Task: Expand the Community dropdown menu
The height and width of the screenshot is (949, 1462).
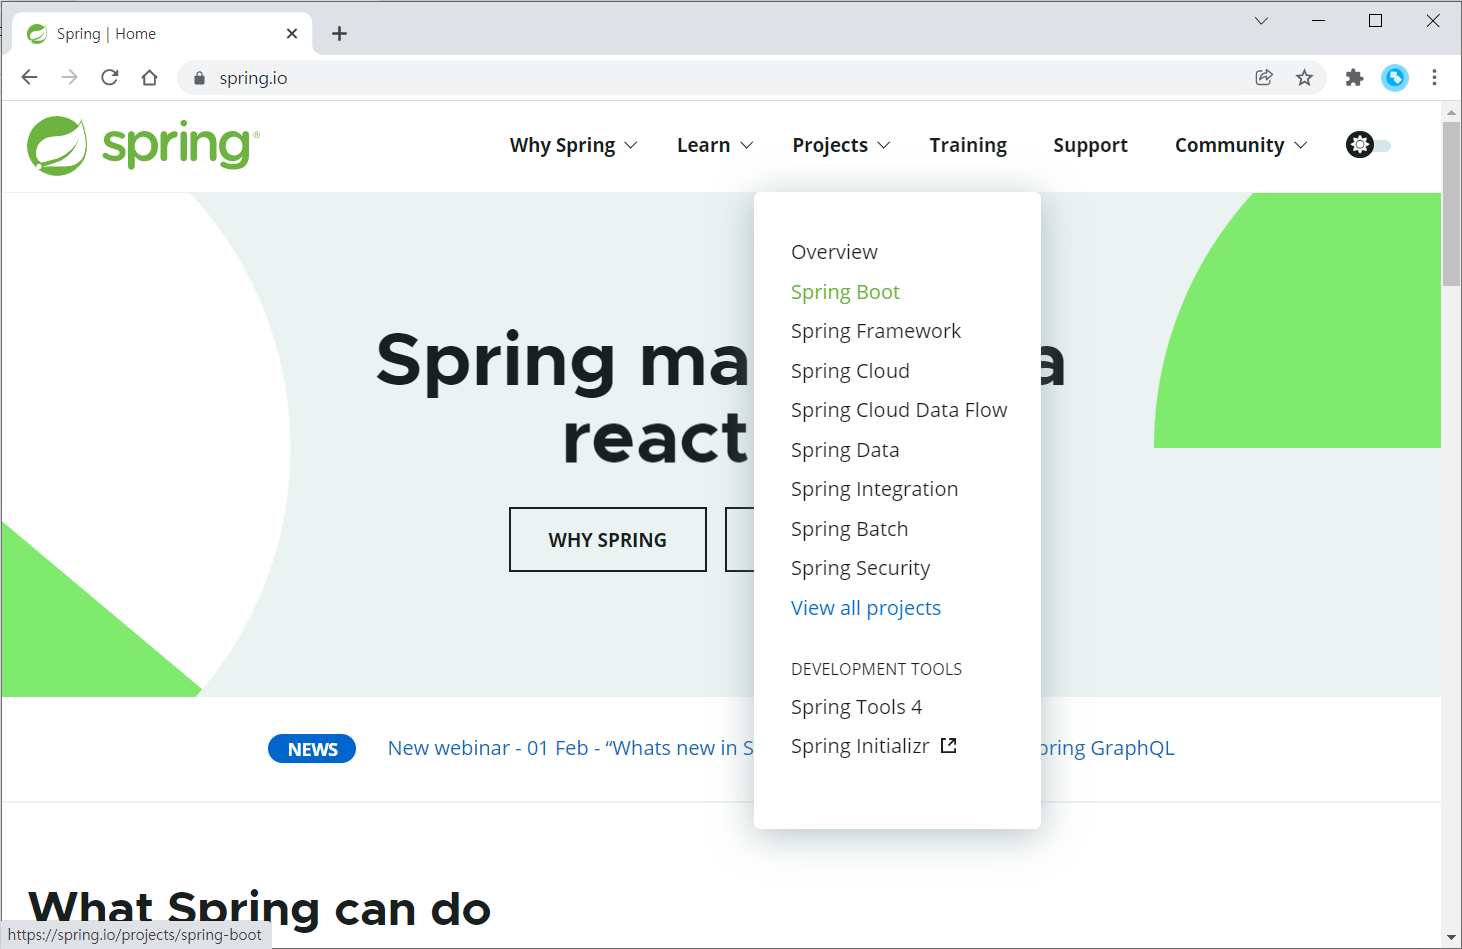Action: click(x=1240, y=145)
